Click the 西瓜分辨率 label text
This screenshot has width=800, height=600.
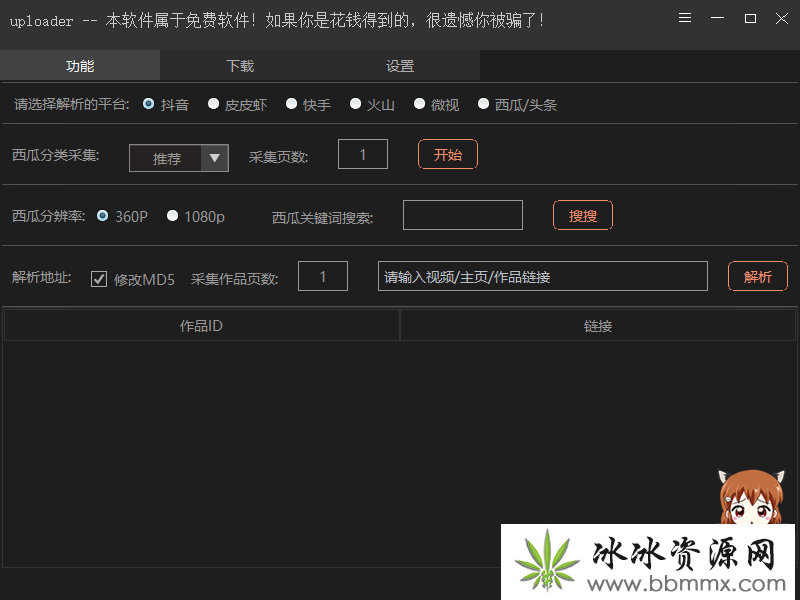click(48, 216)
